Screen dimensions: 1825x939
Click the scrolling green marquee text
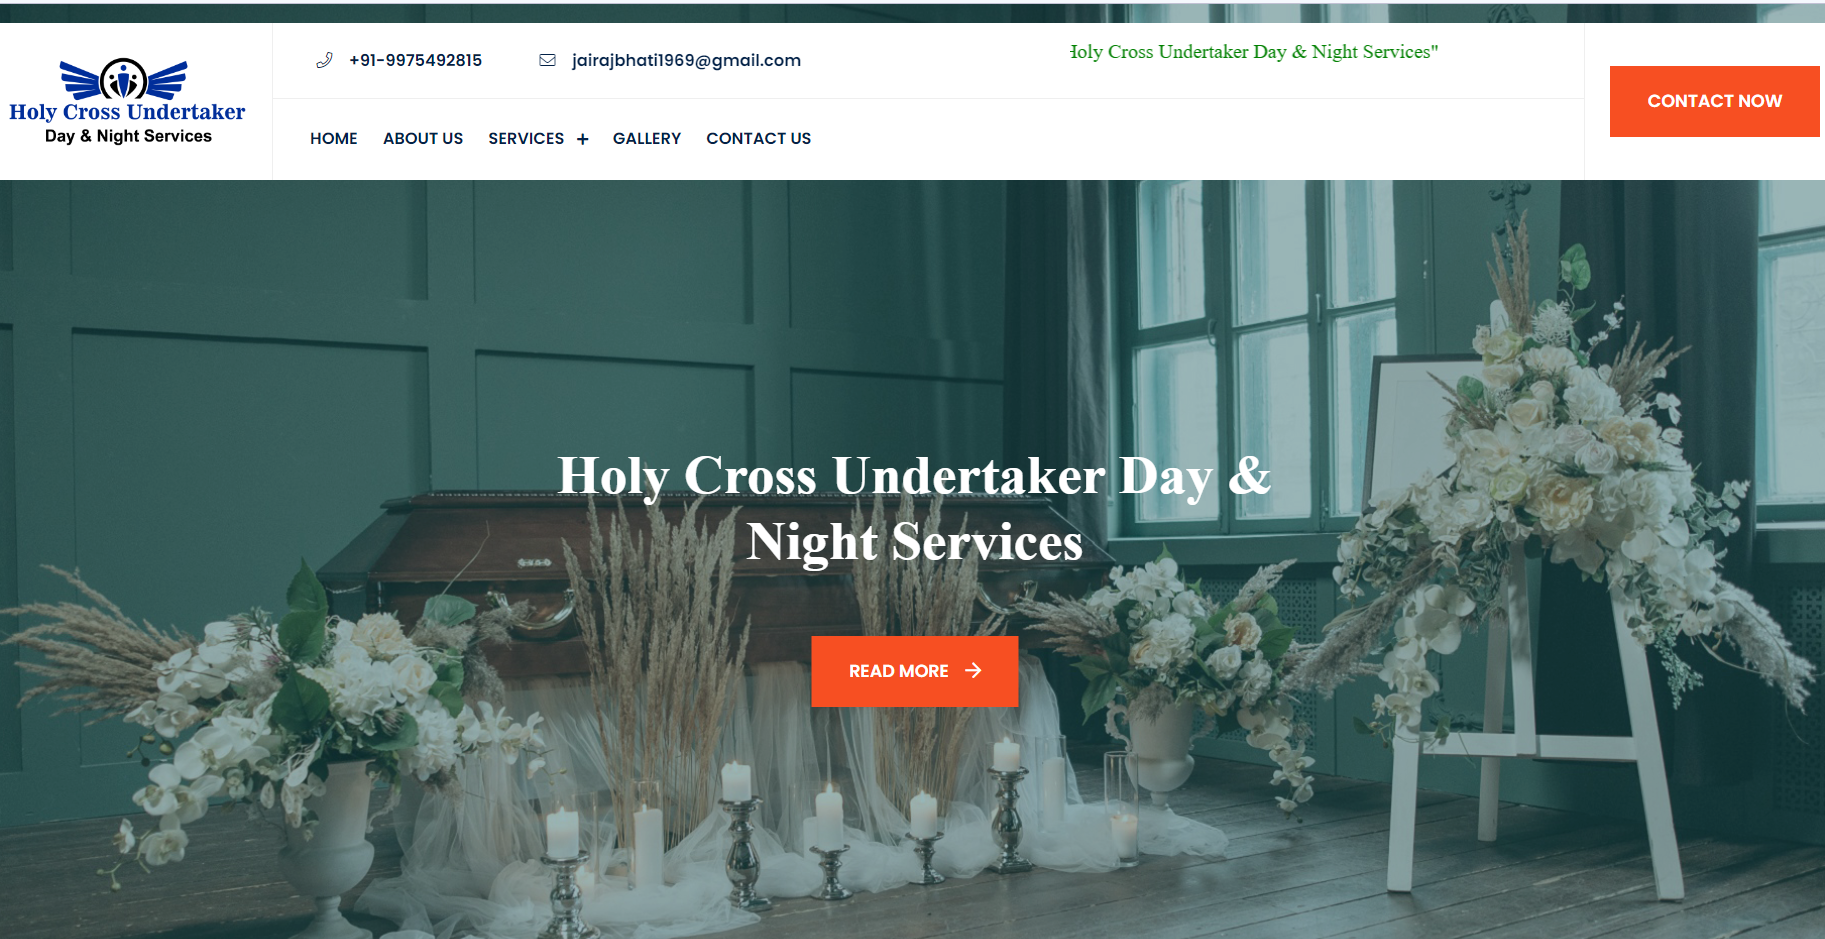click(1253, 52)
